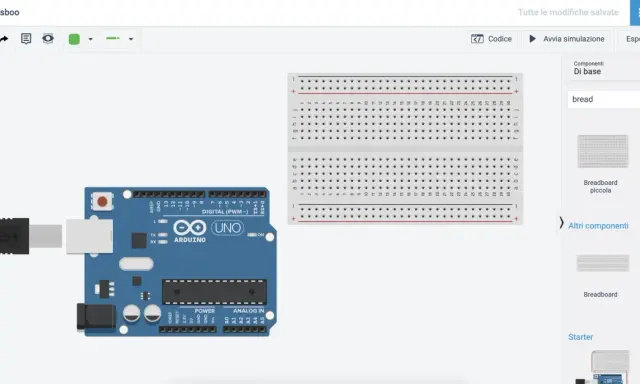Open the Codice code editor
This screenshot has height=384, width=640.
pyautogui.click(x=491, y=39)
